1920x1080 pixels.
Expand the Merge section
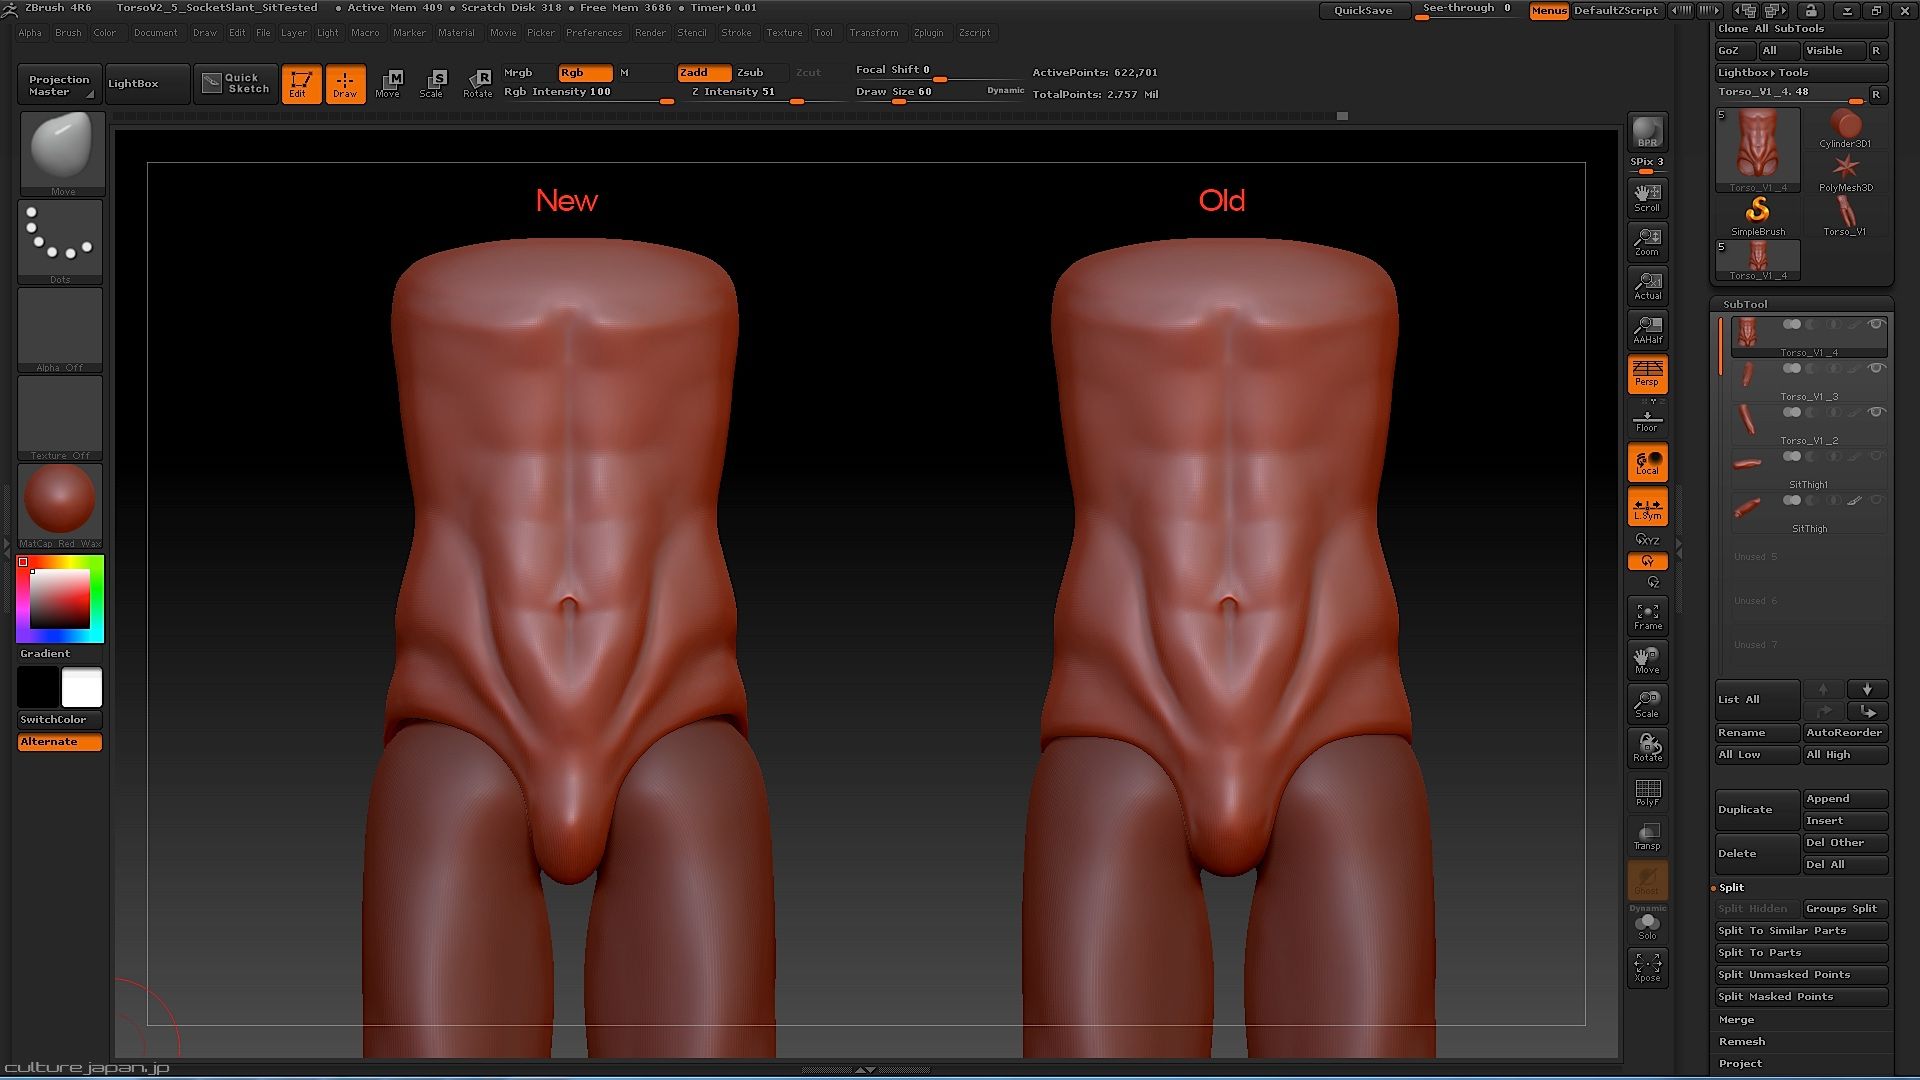click(x=1736, y=1020)
